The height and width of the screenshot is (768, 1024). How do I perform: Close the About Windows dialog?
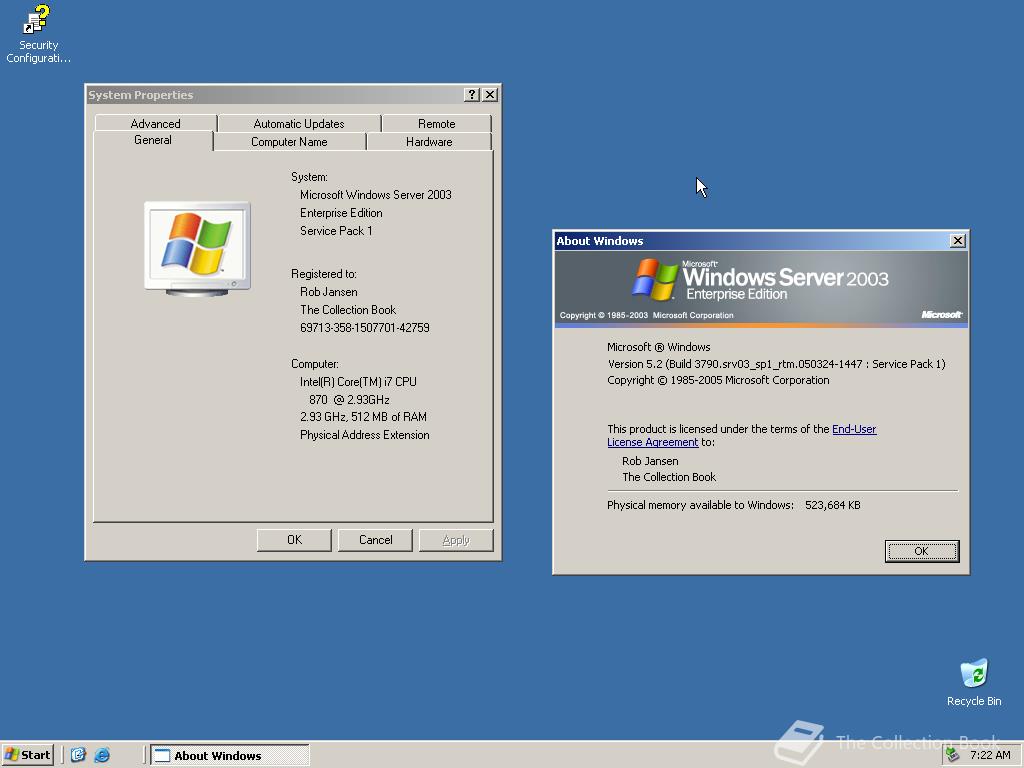pyautogui.click(x=957, y=241)
